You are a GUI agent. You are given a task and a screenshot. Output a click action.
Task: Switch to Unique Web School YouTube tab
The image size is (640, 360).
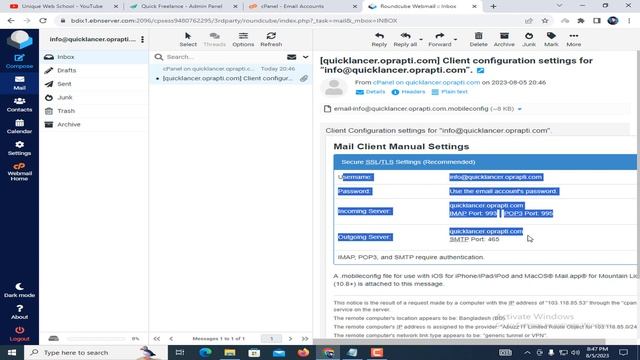[x=62, y=6]
